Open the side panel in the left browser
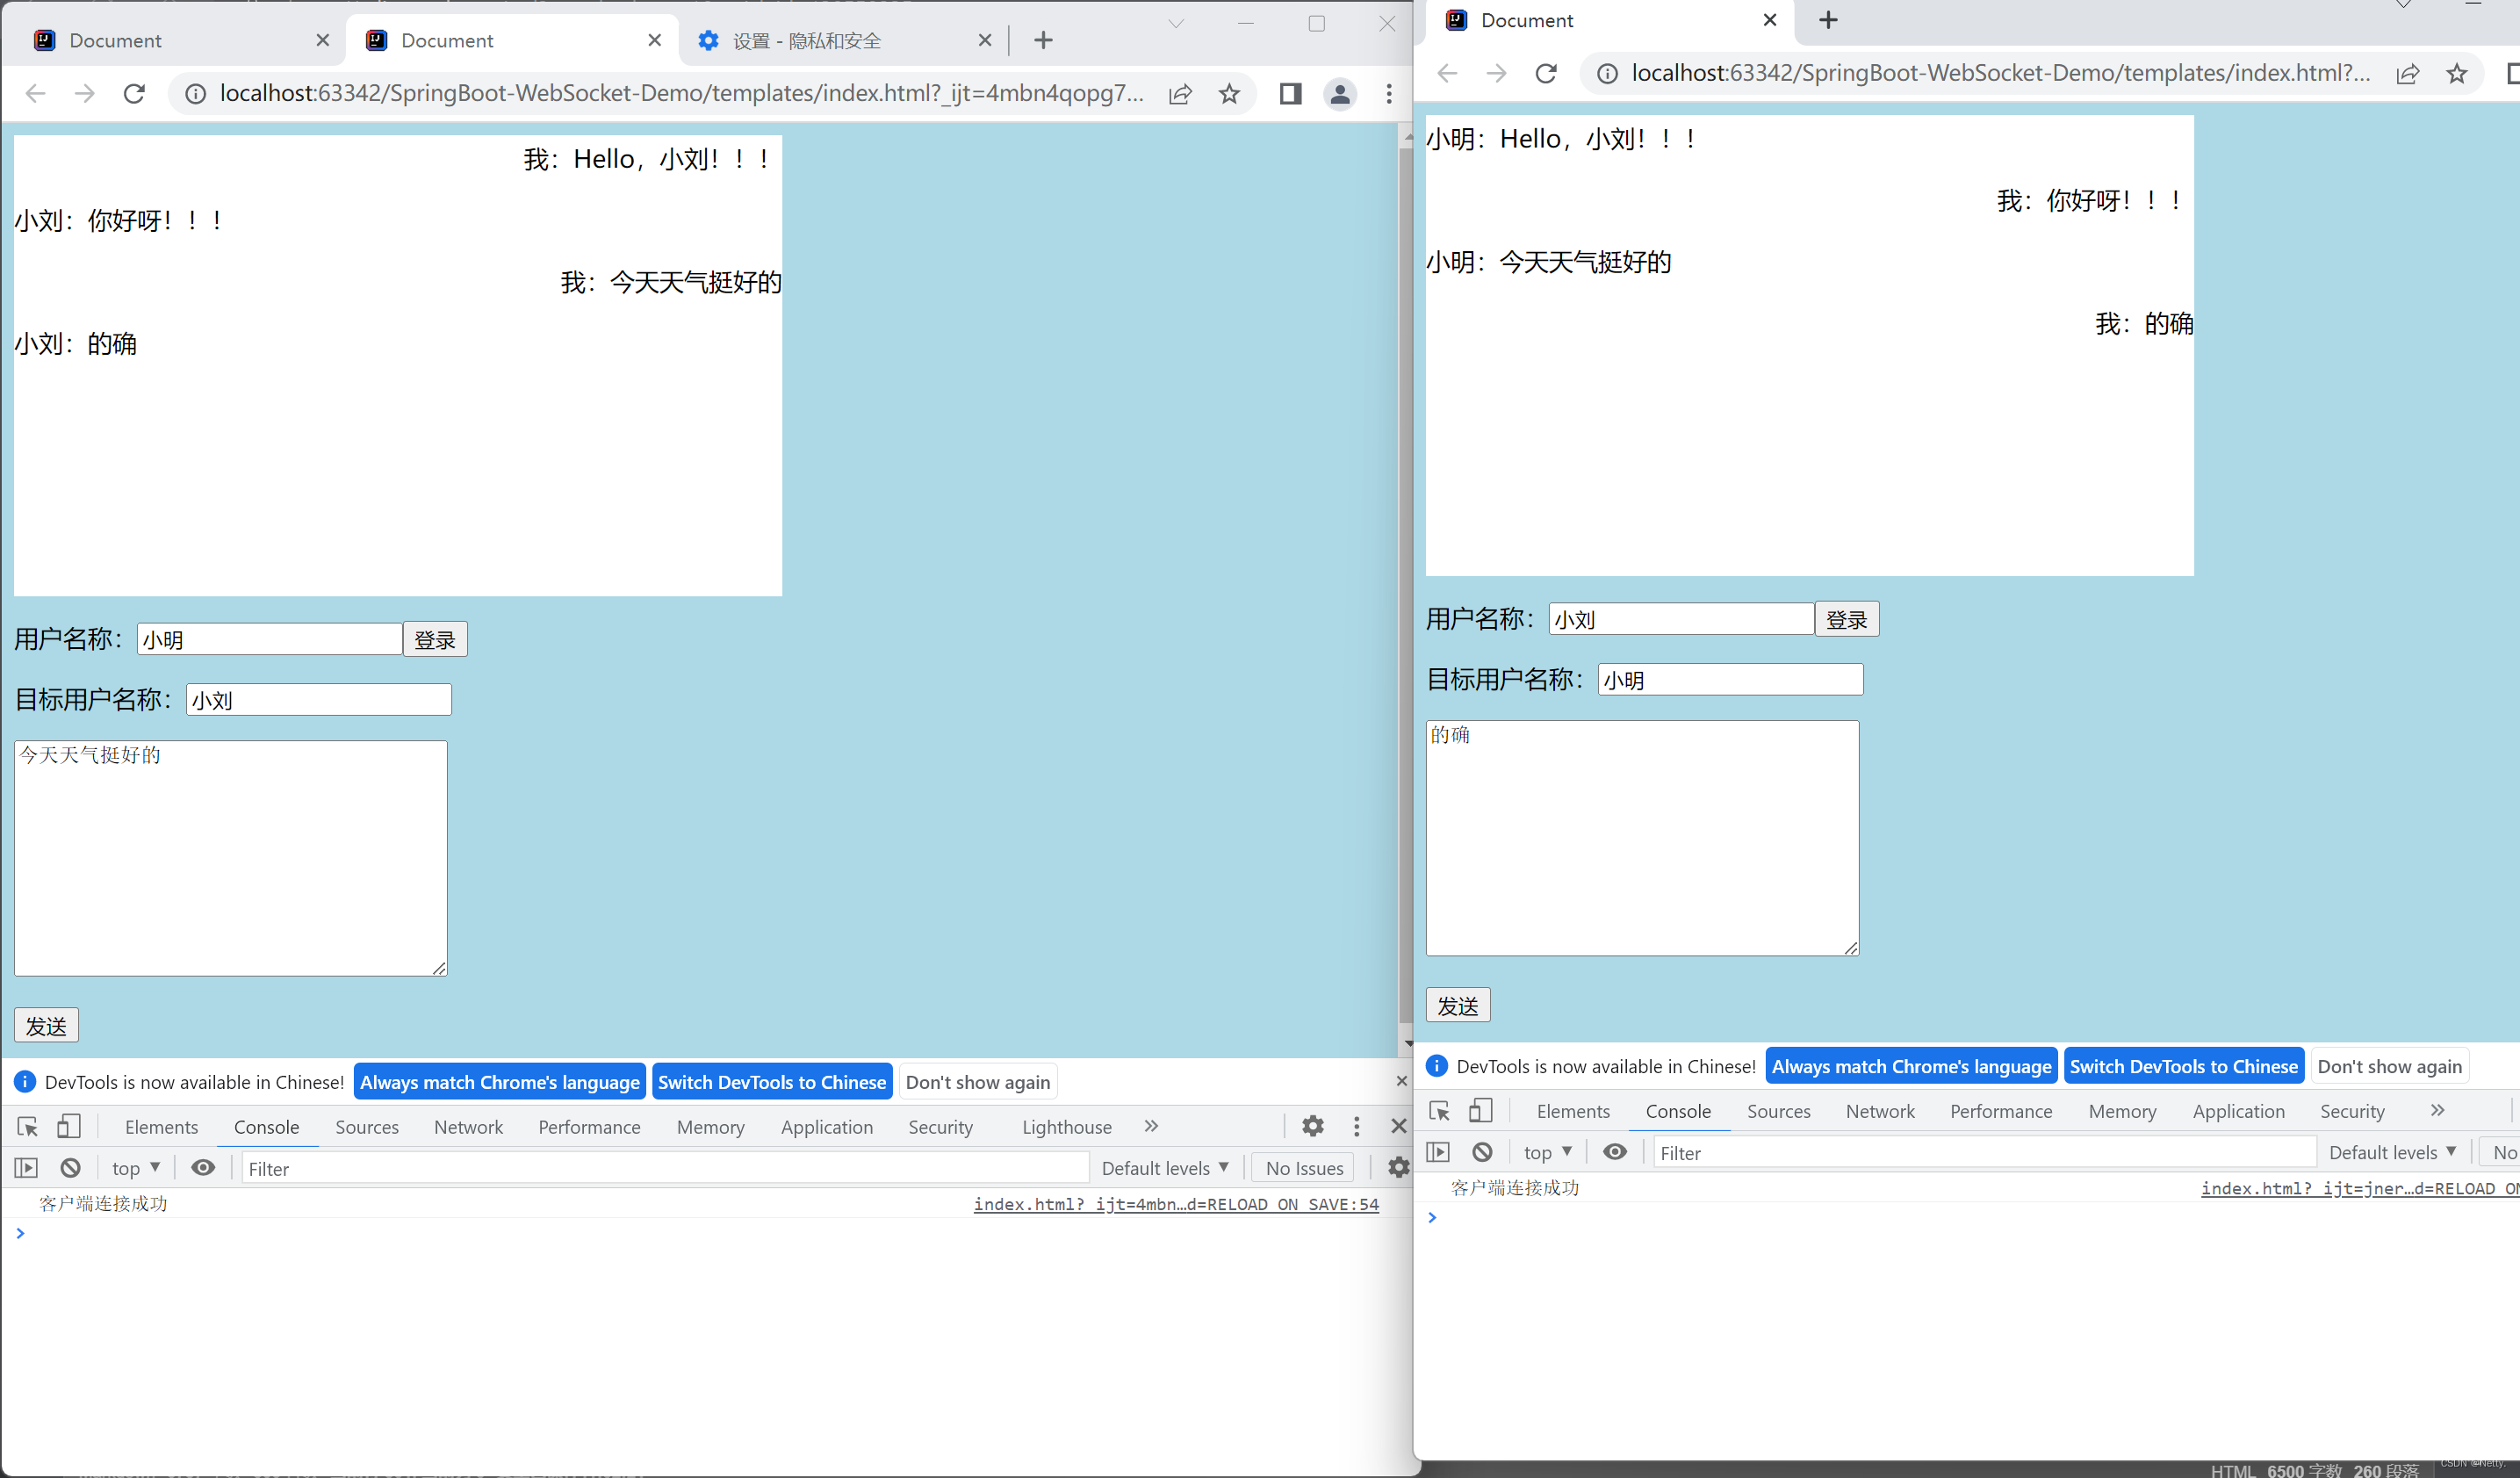This screenshot has width=2520, height=1478. click(1290, 94)
